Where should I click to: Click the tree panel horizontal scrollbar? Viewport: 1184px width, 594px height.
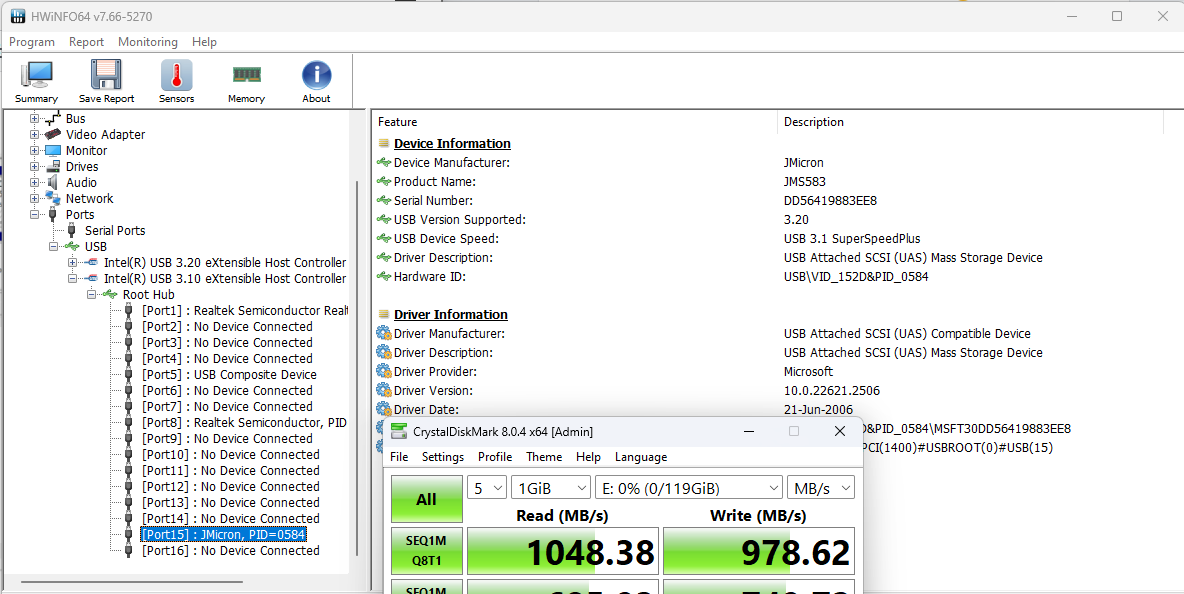[132, 582]
